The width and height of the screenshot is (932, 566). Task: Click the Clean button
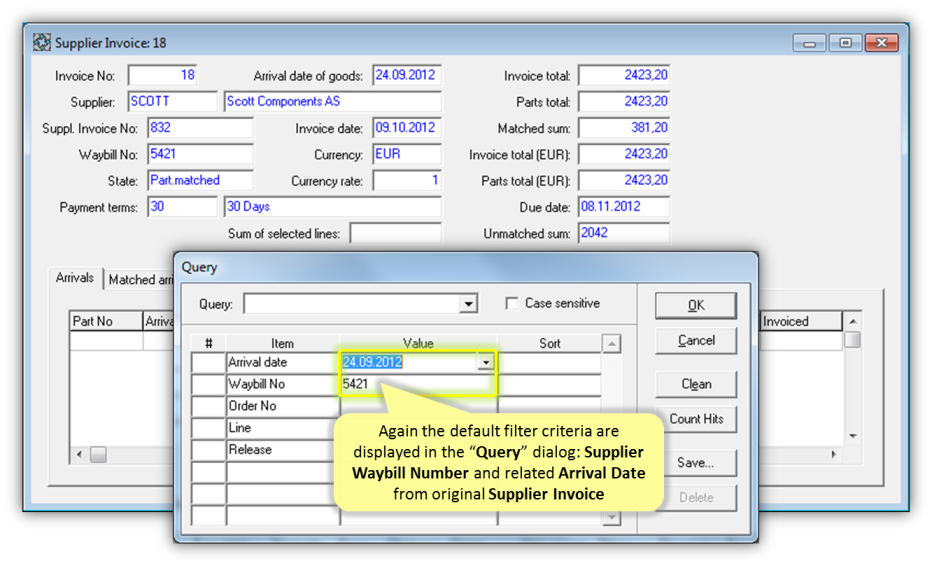pos(695,384)
